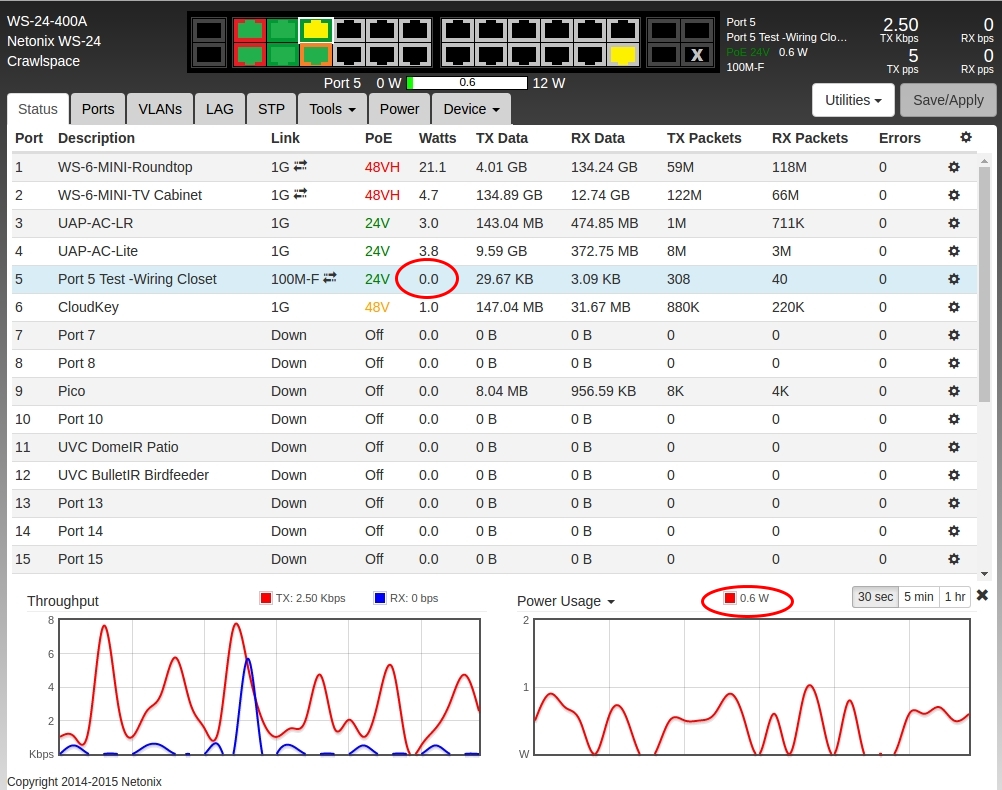Click red TX legend swatch
Image resolution: width=1002 pixels, height=790 pixels.
click(266, 598)
